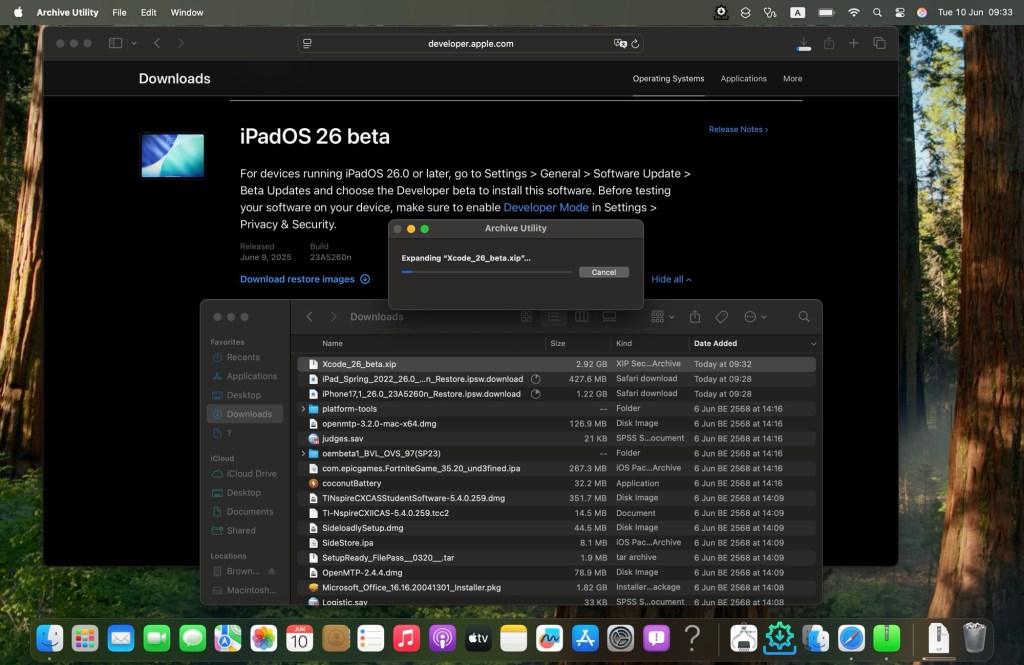Click the developer.apple.com address field
Viewport: 1024px width, 665px height.
tap(470, 44)
